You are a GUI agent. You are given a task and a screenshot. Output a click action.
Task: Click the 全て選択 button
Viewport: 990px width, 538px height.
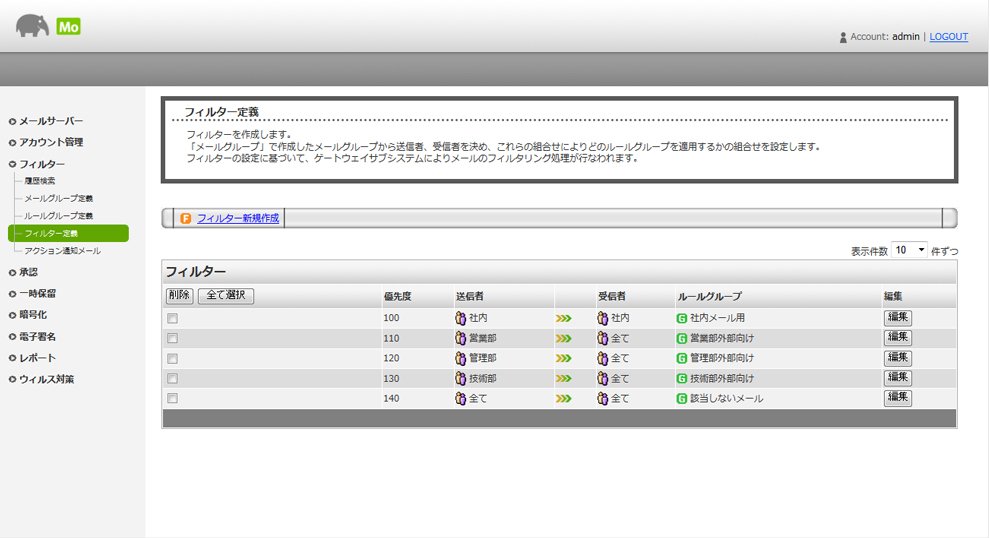(226, 296)
